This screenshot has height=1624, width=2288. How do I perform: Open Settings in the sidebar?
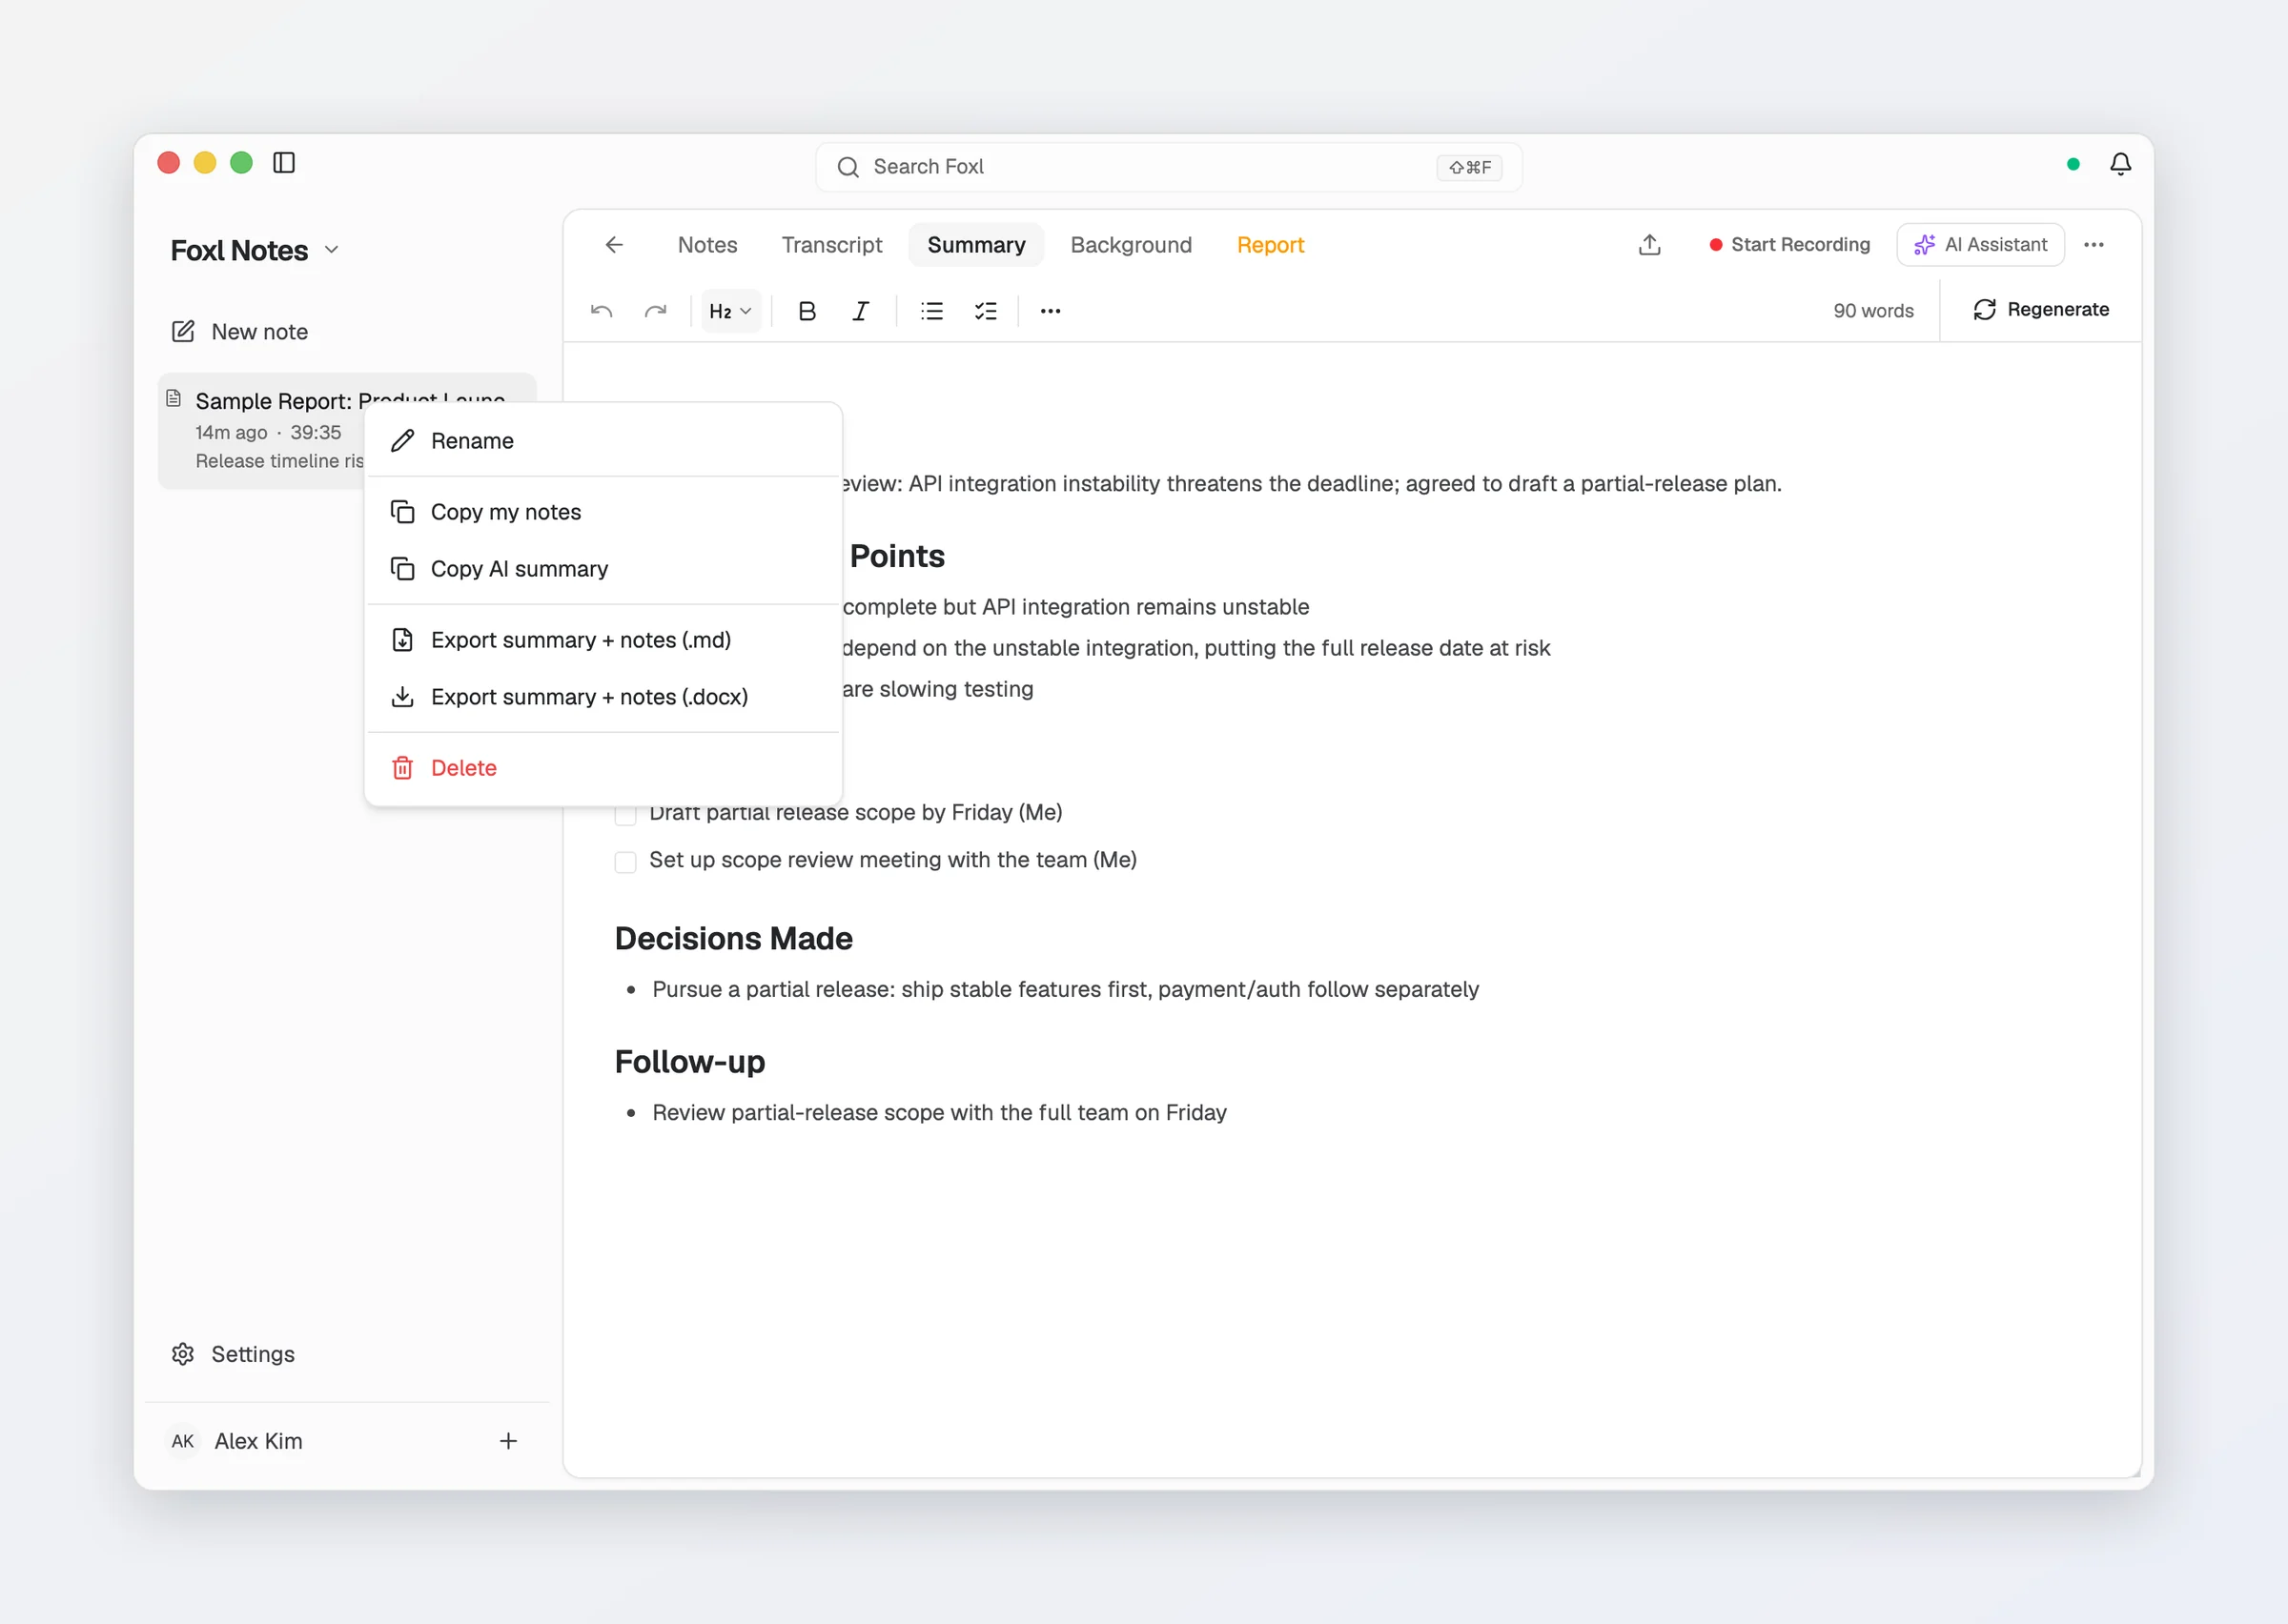pyautogui.click(x=233, y=1354)
